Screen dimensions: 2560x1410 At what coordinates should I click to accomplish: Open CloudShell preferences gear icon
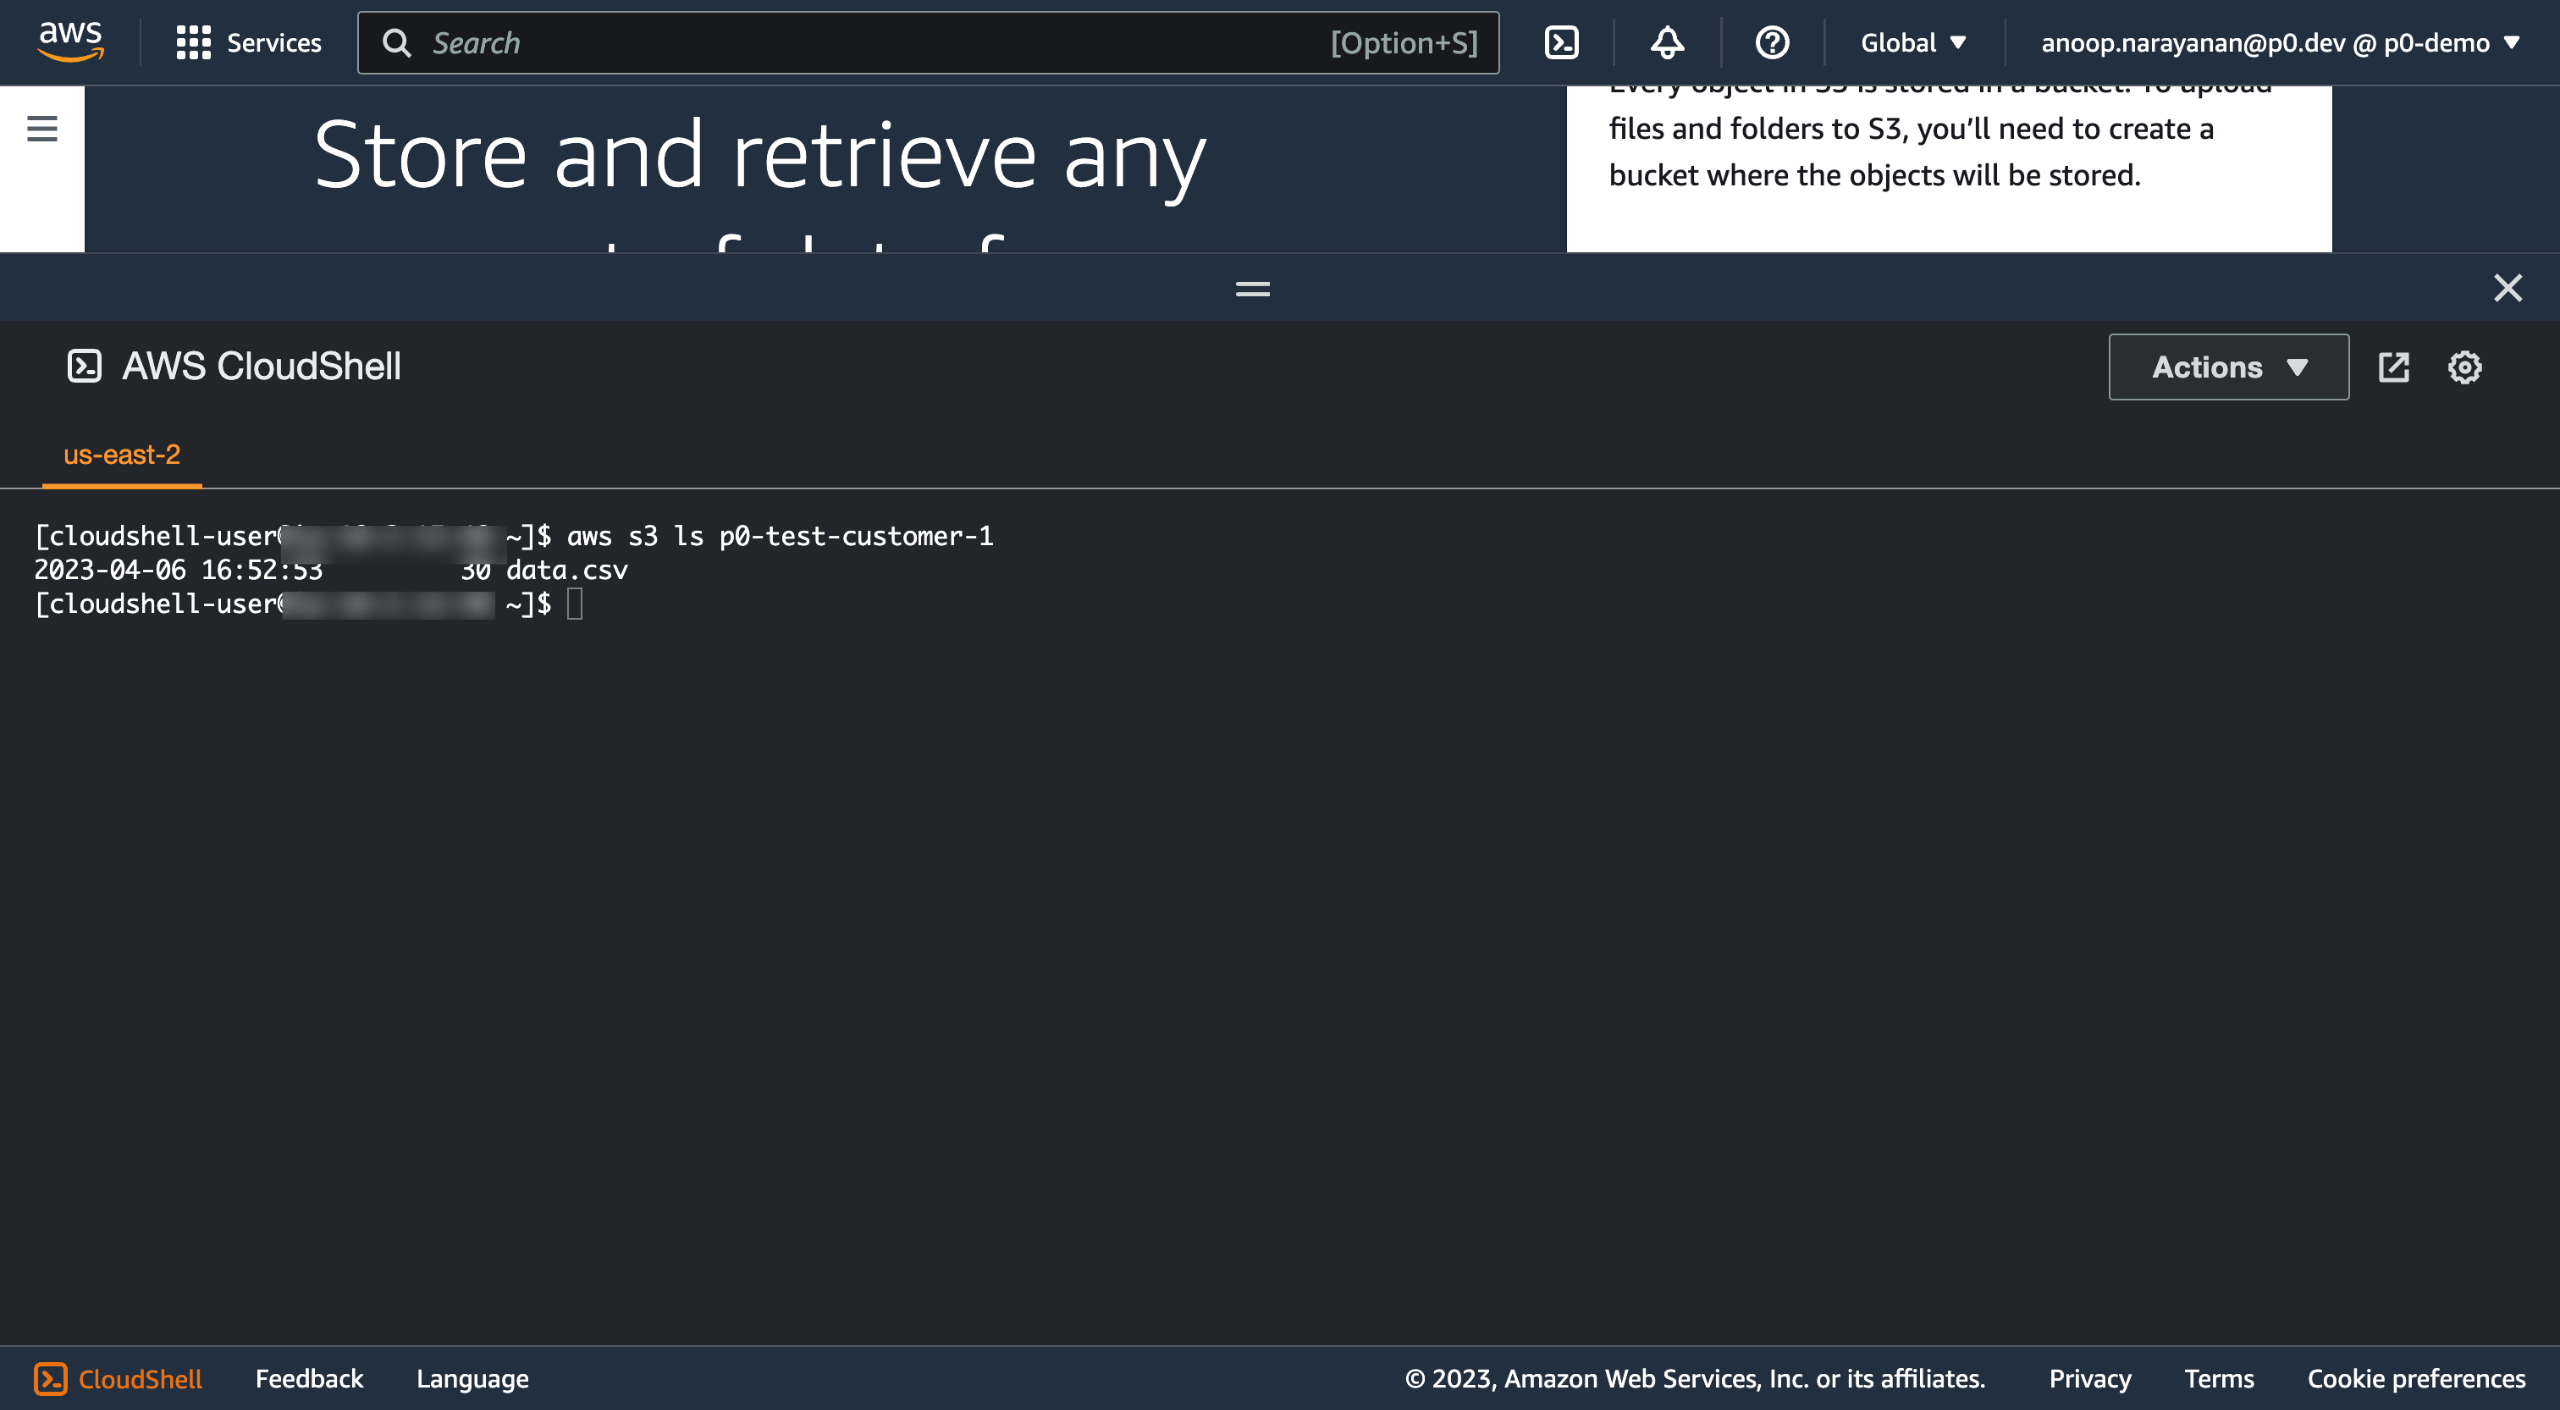[x=2464, y=367]
